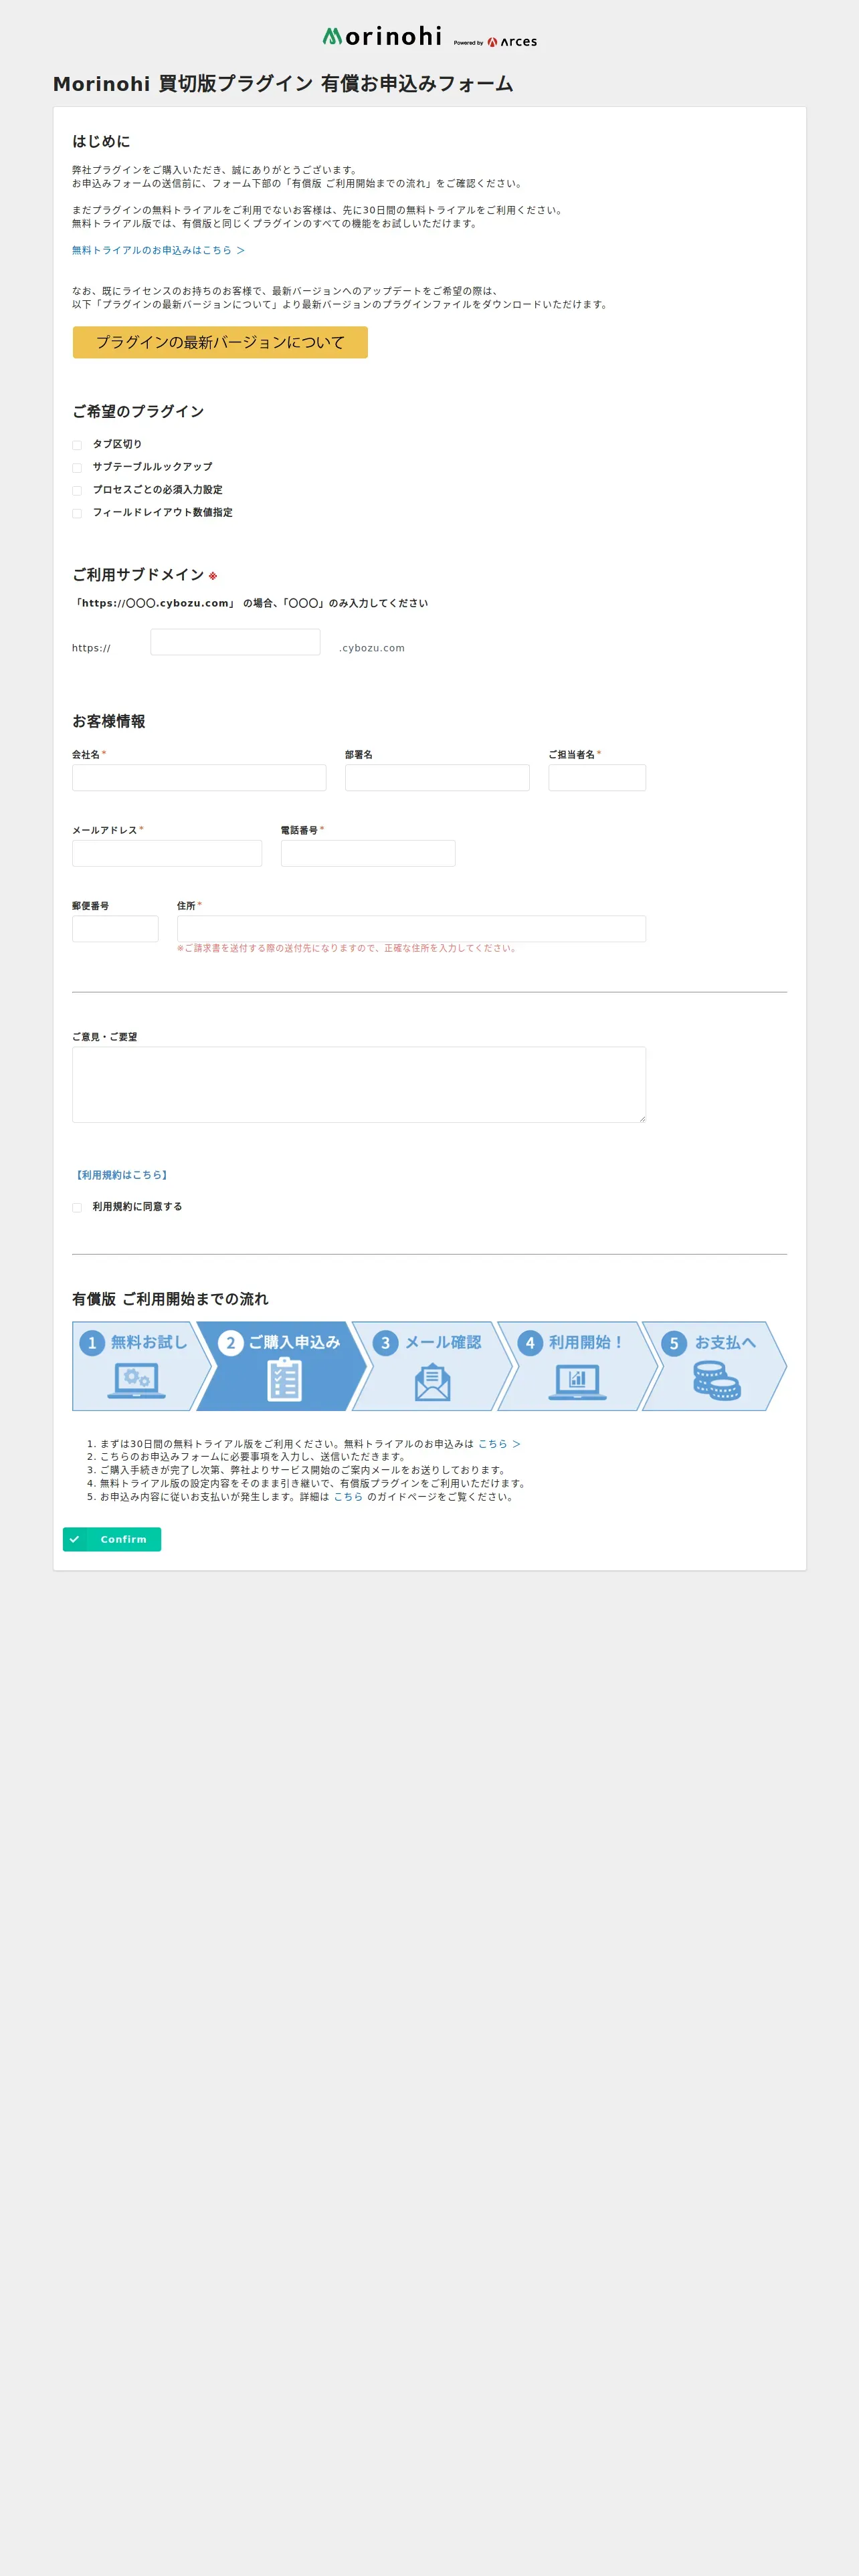859x2576 pixels.
Task: Click the Arces logo beside Powered by
Action: [x=512, y=42]
